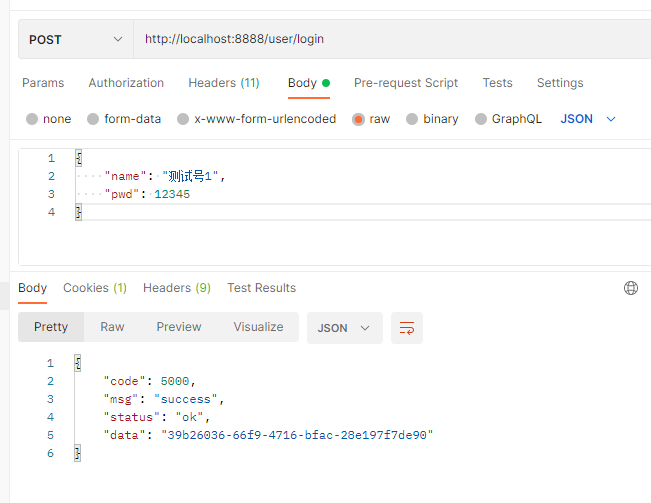Open the Tests tab
This screenshot has height=503, width=651.
tap(497, 83)
